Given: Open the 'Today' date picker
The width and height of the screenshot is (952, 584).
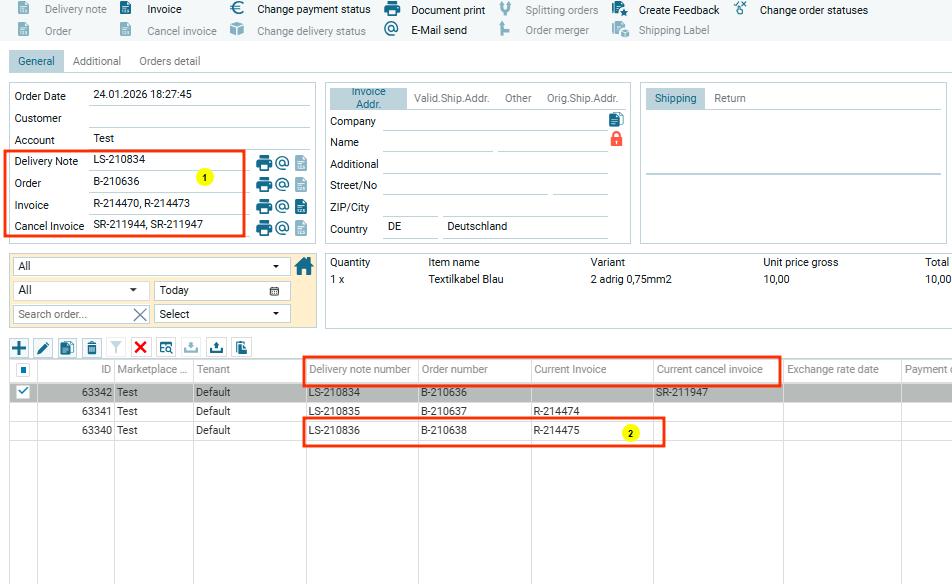Looking at the screenshot, I should pos(274,291).
